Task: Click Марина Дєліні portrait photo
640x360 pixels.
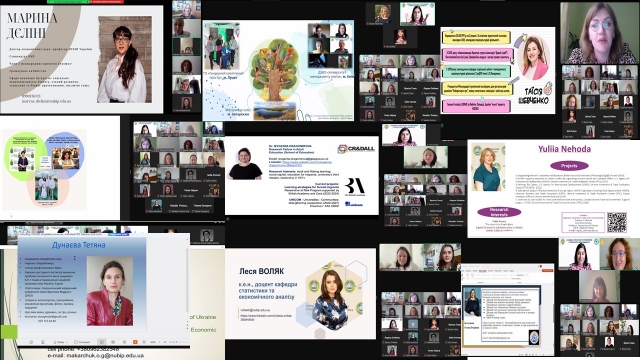Action: point(124,60)
